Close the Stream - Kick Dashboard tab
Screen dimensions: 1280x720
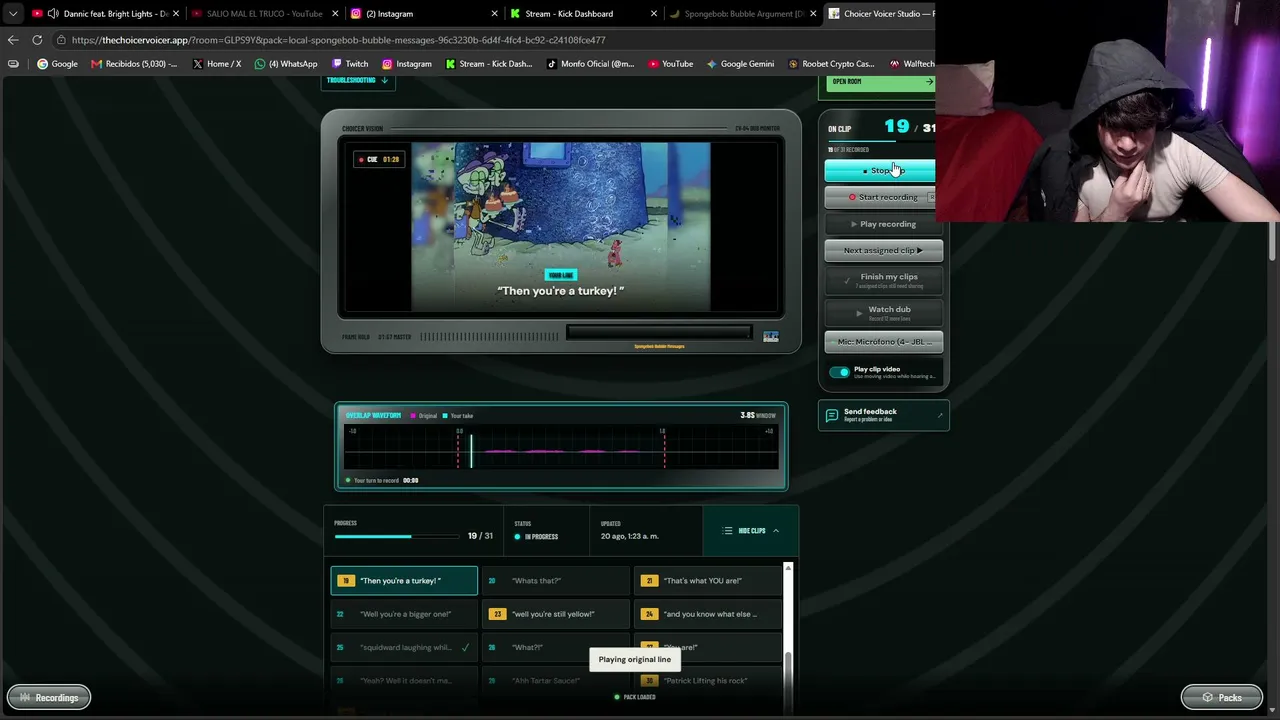[x=654, y=14]
